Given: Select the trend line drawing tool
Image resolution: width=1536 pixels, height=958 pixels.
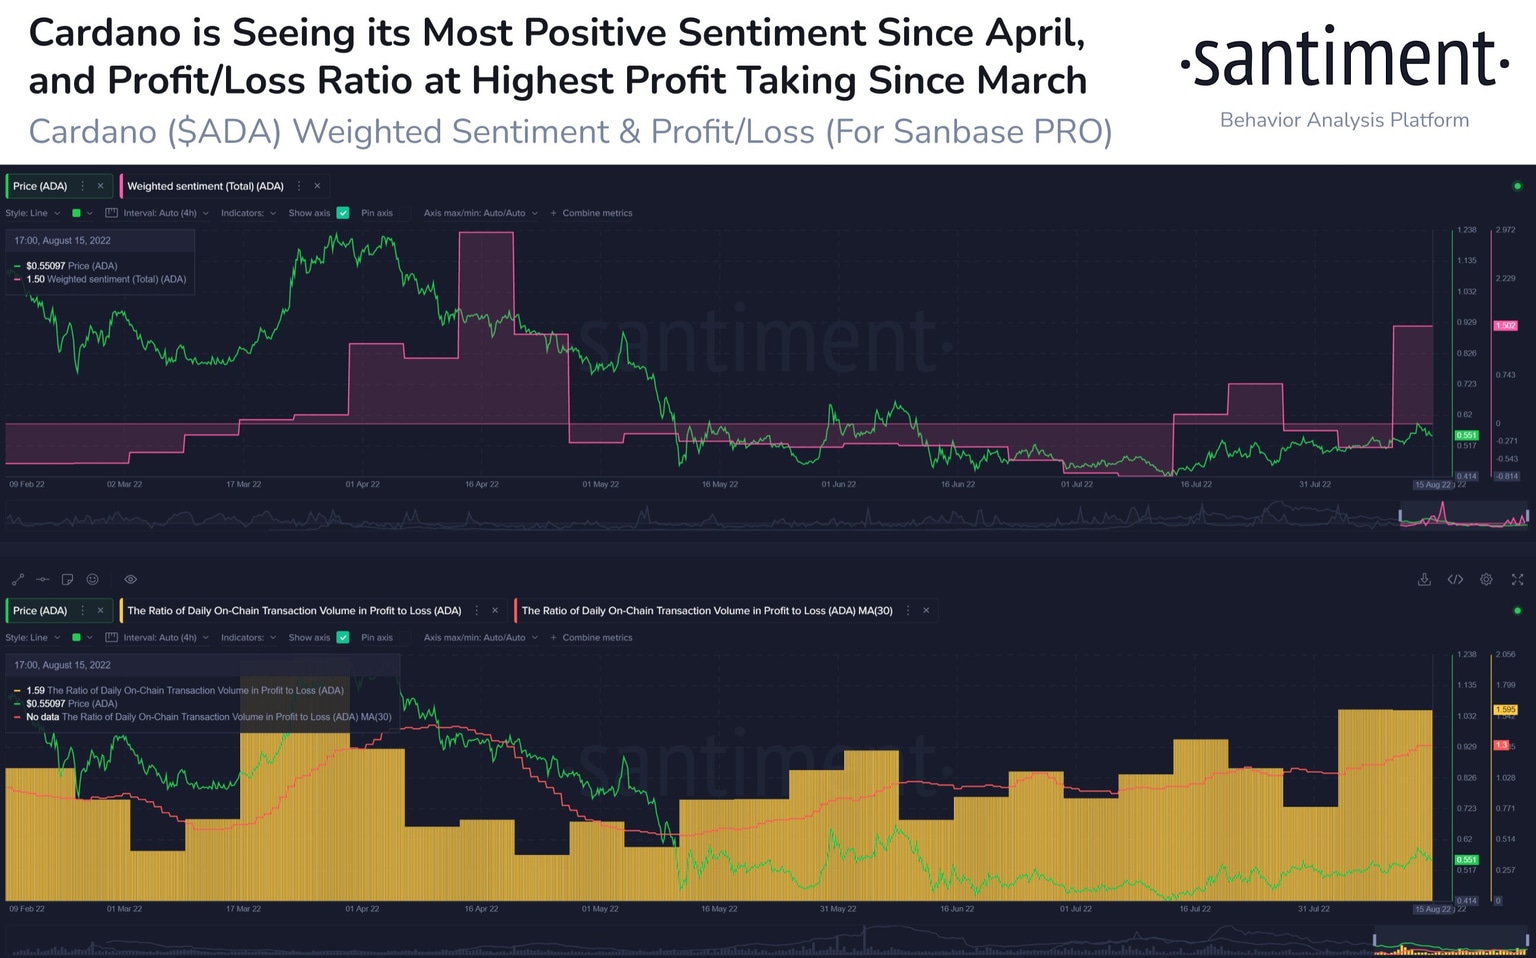Looking at the screenshot, I should click(17, 579).
